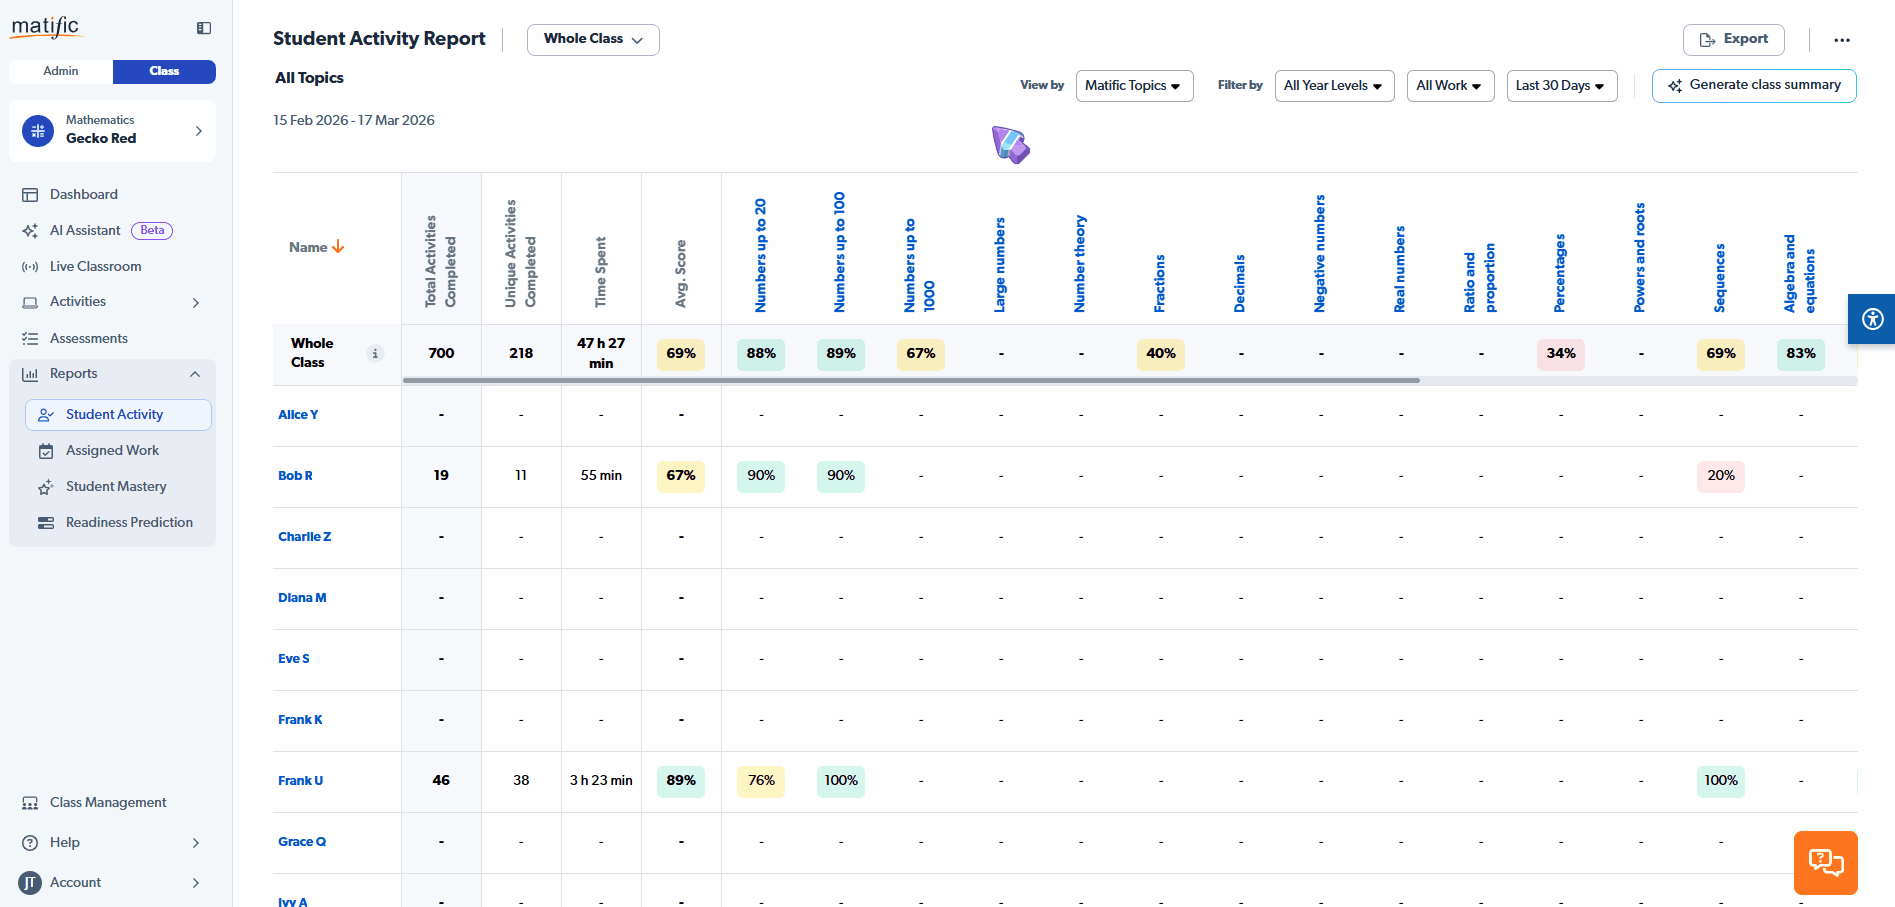Open the Dashboard from the sidebar
Image resolution: width=1895 pixels, height=907 pixels.
tap(83, 194)
